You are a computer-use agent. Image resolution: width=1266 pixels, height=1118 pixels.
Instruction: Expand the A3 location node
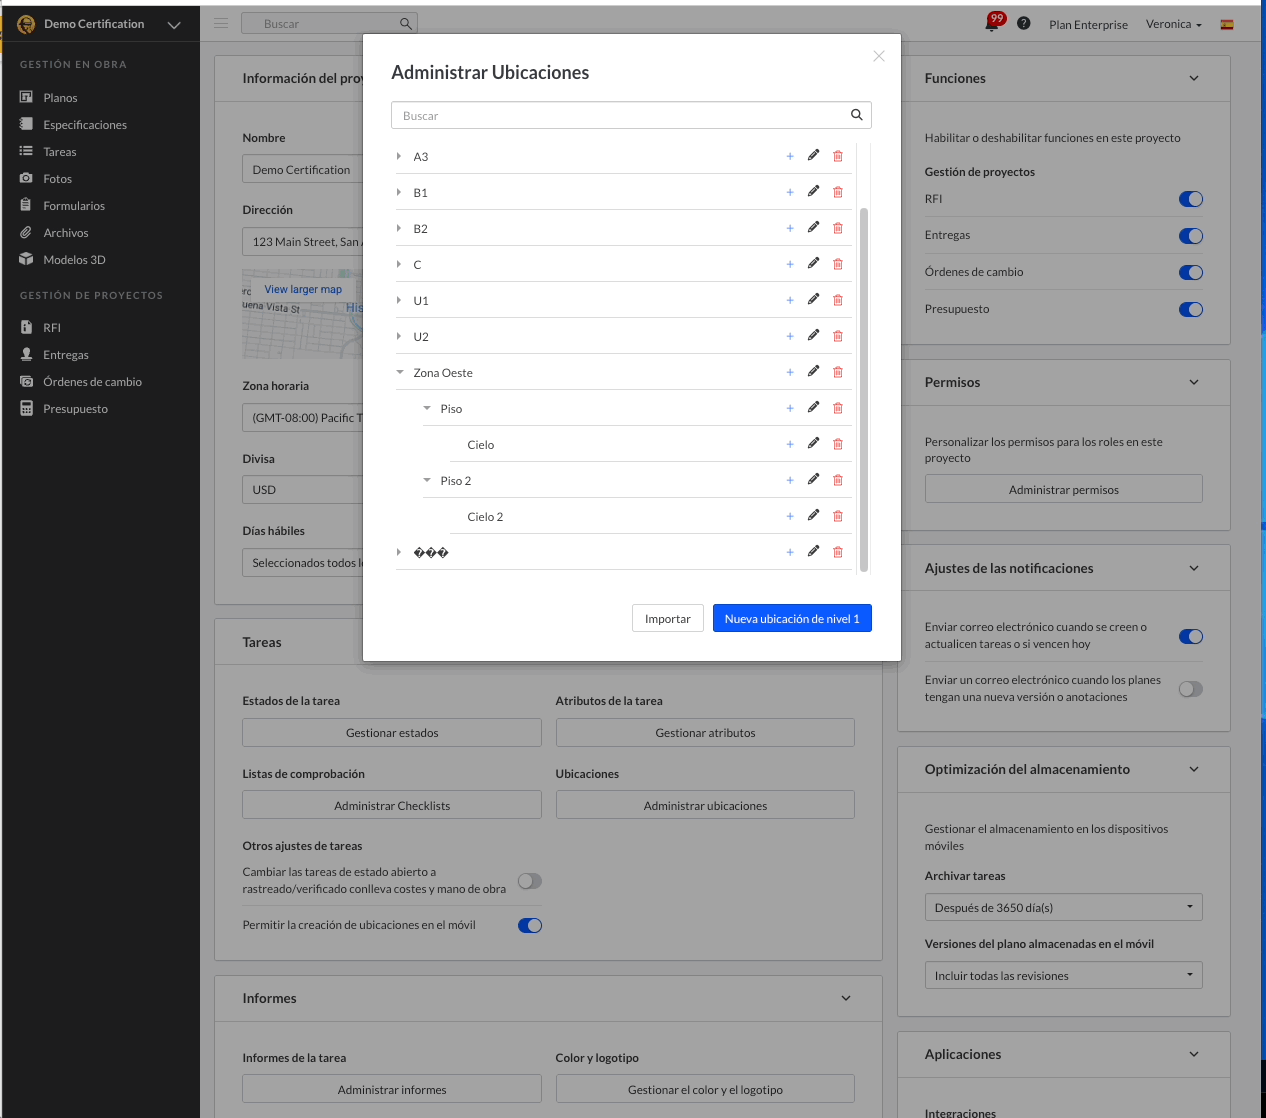(399, 156)
